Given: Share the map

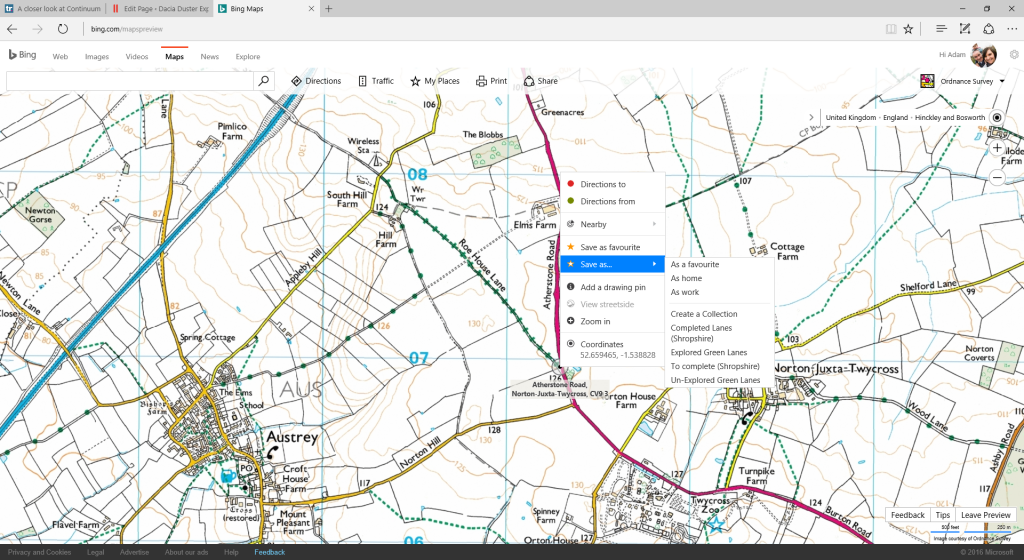Looking at the screenshot, I should pyautogui.click(x=541, y=81).
